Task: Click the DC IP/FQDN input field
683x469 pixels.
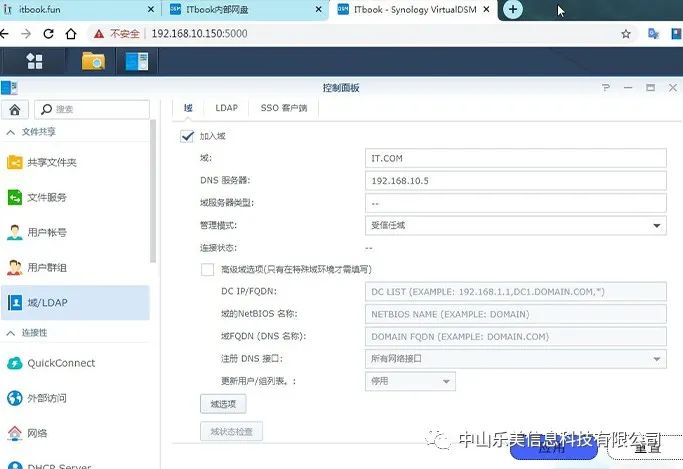Action: (516, 292)
